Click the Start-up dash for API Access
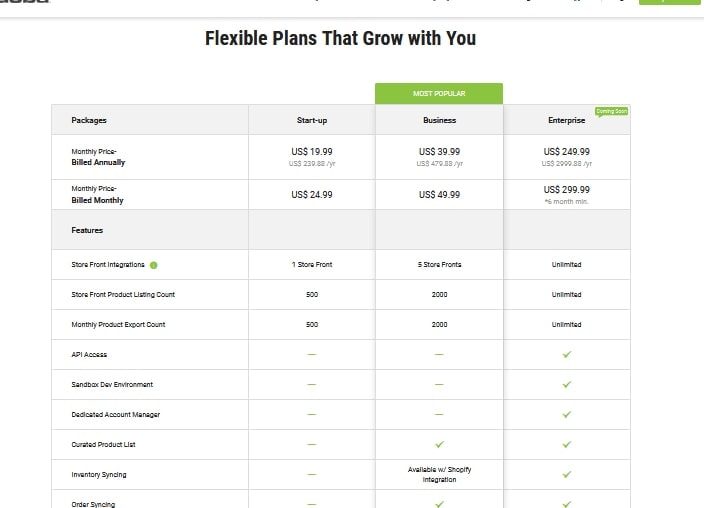Image resolution: width=704 pixels, height=508 pixels. [311, 355]
